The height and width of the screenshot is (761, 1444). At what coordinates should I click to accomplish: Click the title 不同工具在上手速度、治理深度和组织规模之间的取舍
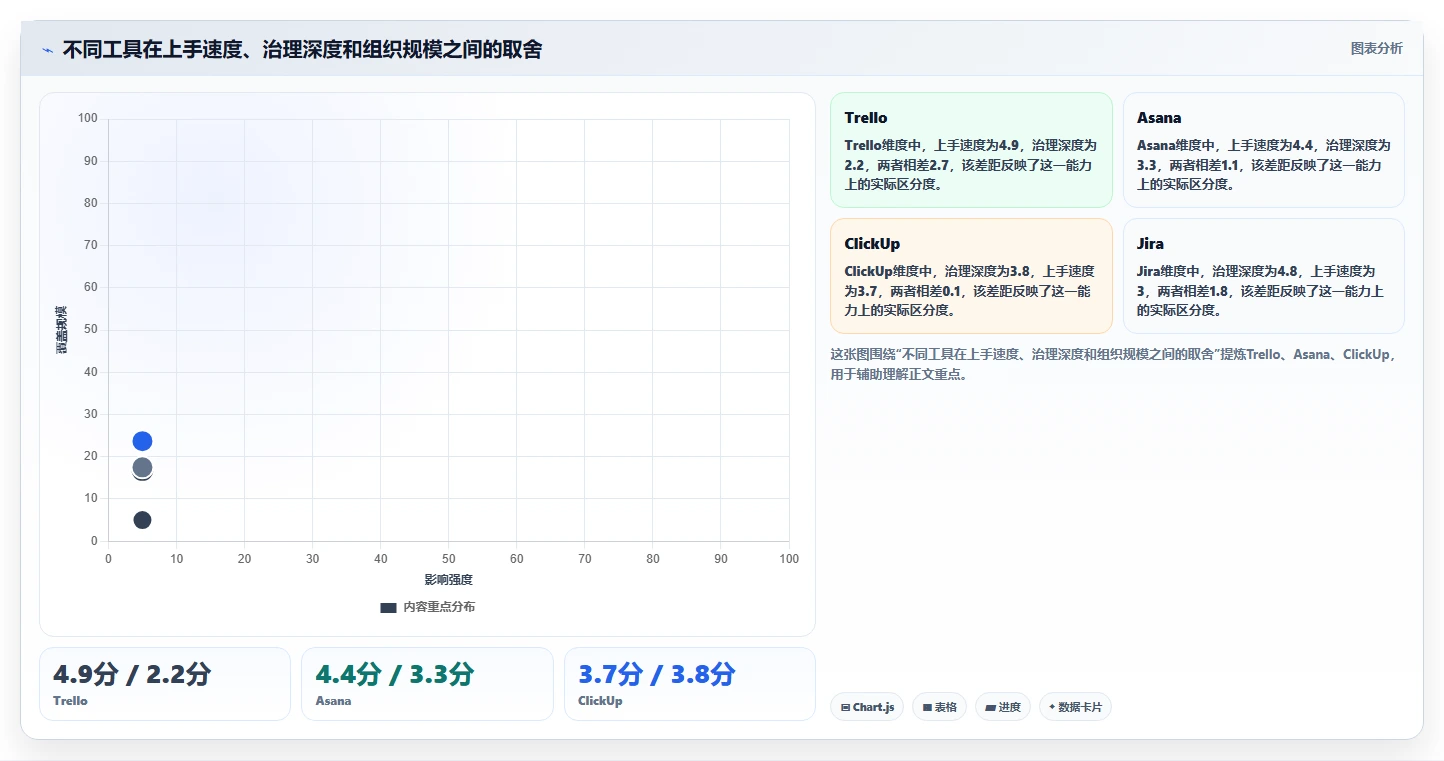point(302,50)
